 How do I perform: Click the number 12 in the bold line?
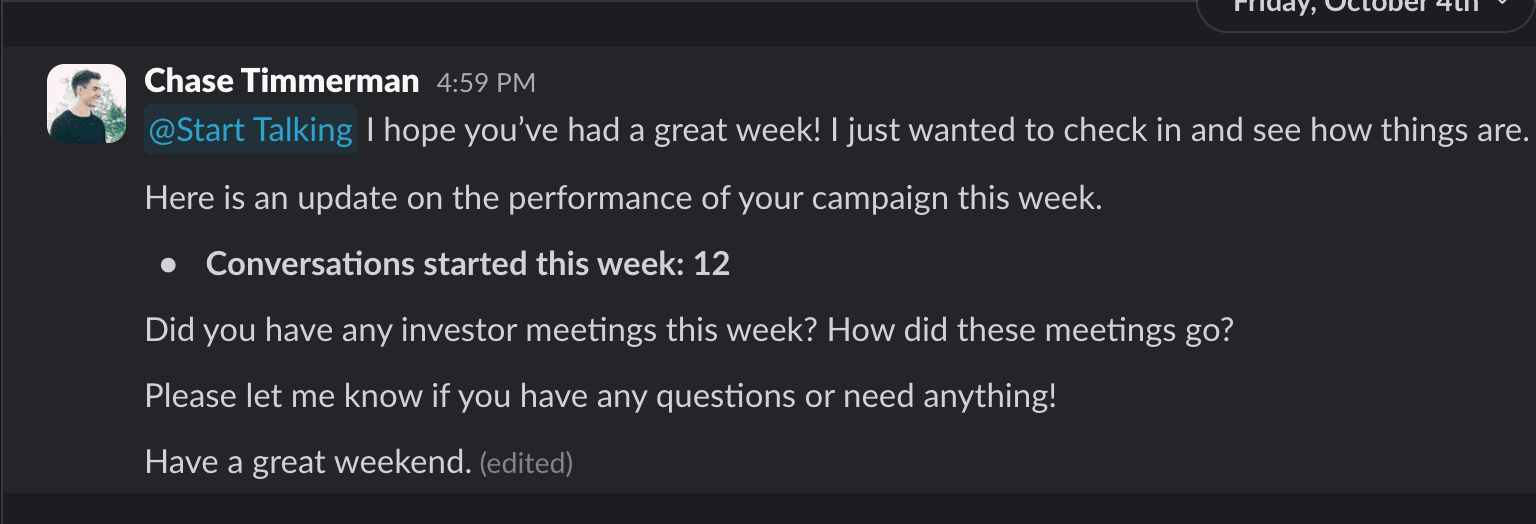click(711, 264)
